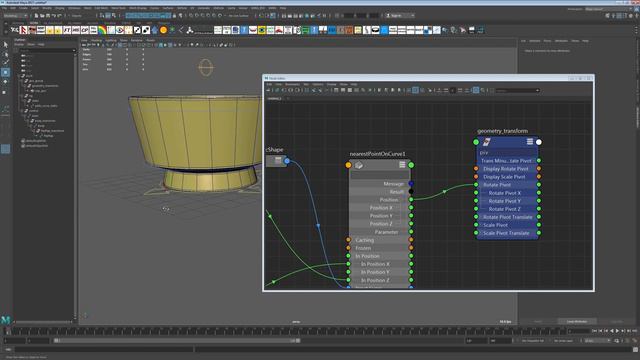Click the three-circle hierarchy shelf icon

(190, 30)
